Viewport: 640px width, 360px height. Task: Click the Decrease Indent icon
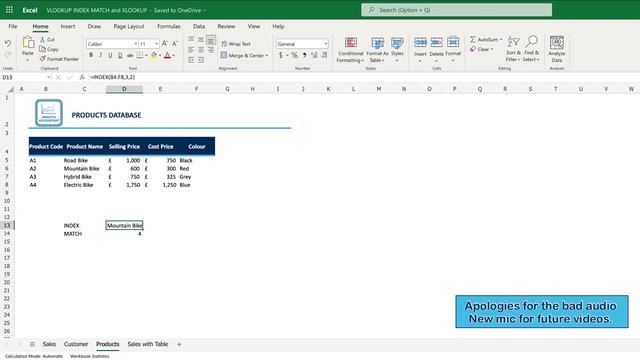191,60
